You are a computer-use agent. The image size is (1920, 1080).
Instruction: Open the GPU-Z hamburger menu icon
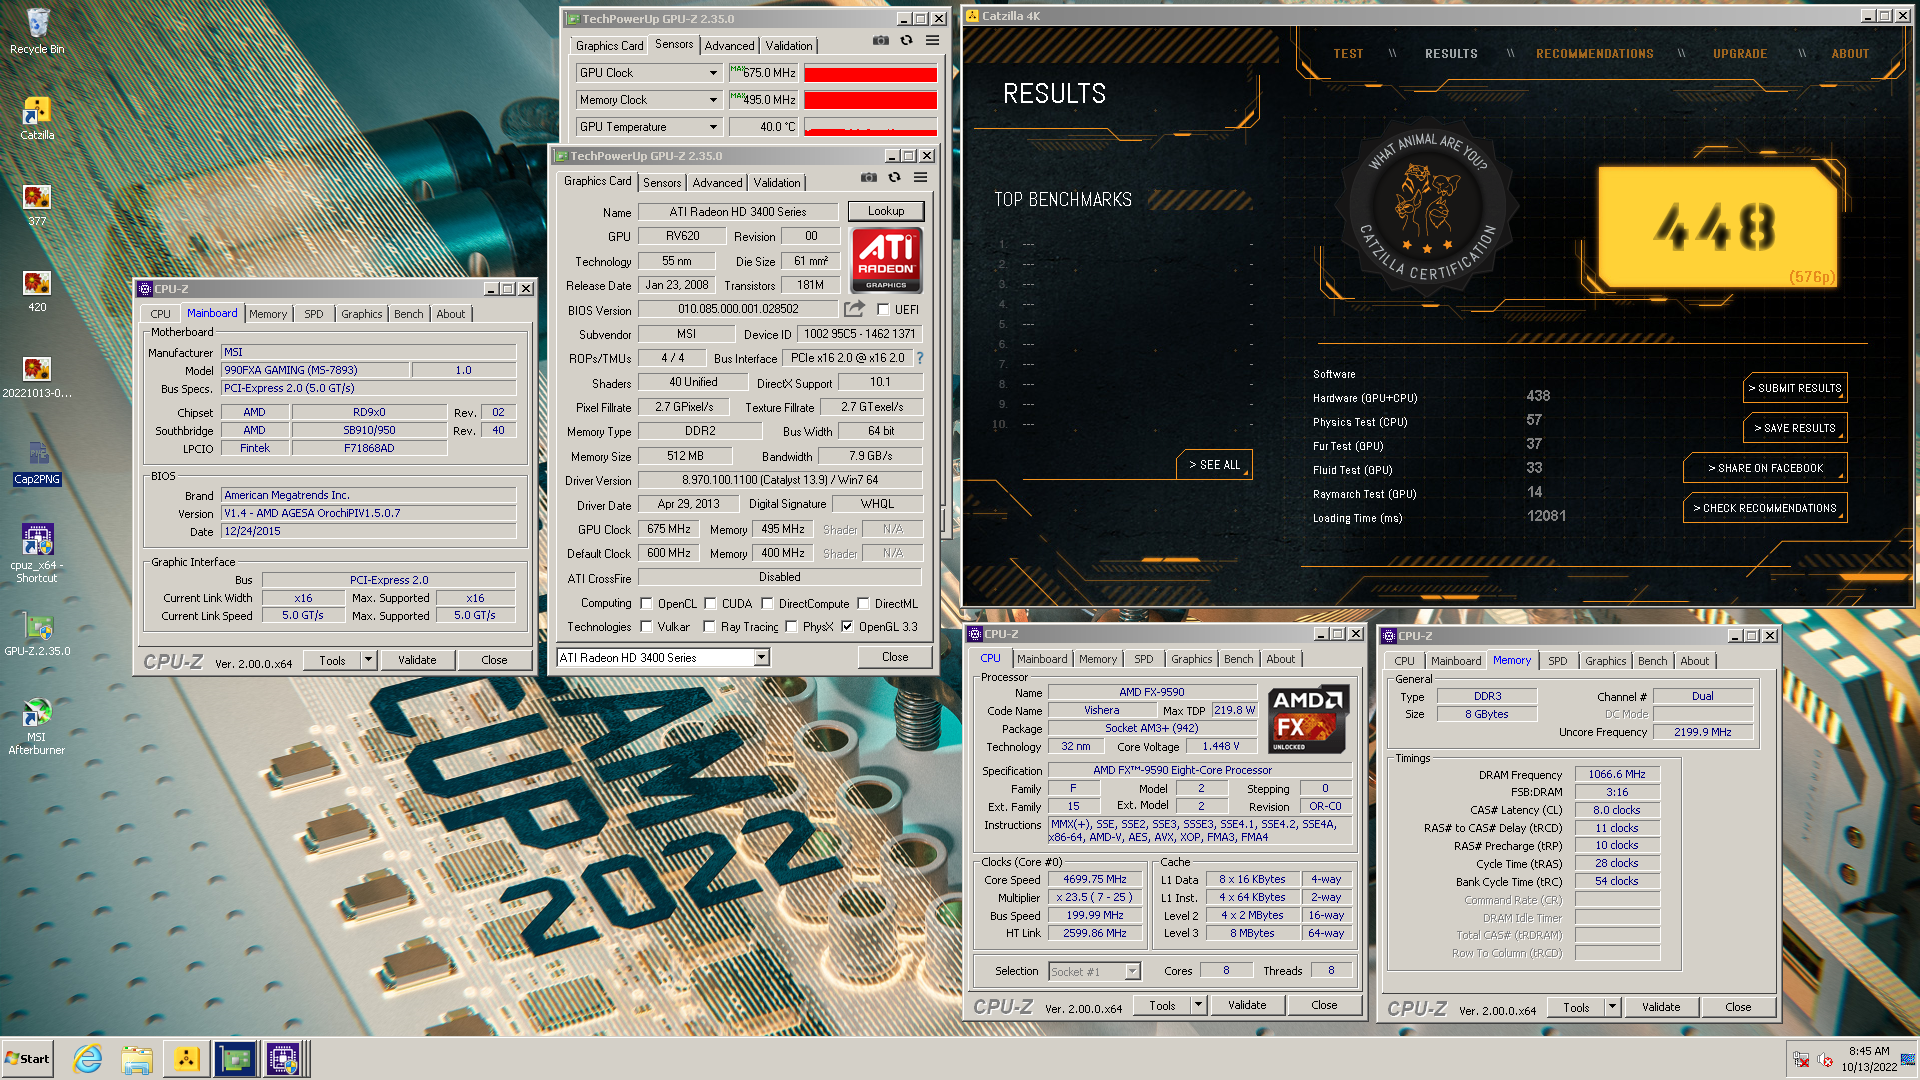920,177
